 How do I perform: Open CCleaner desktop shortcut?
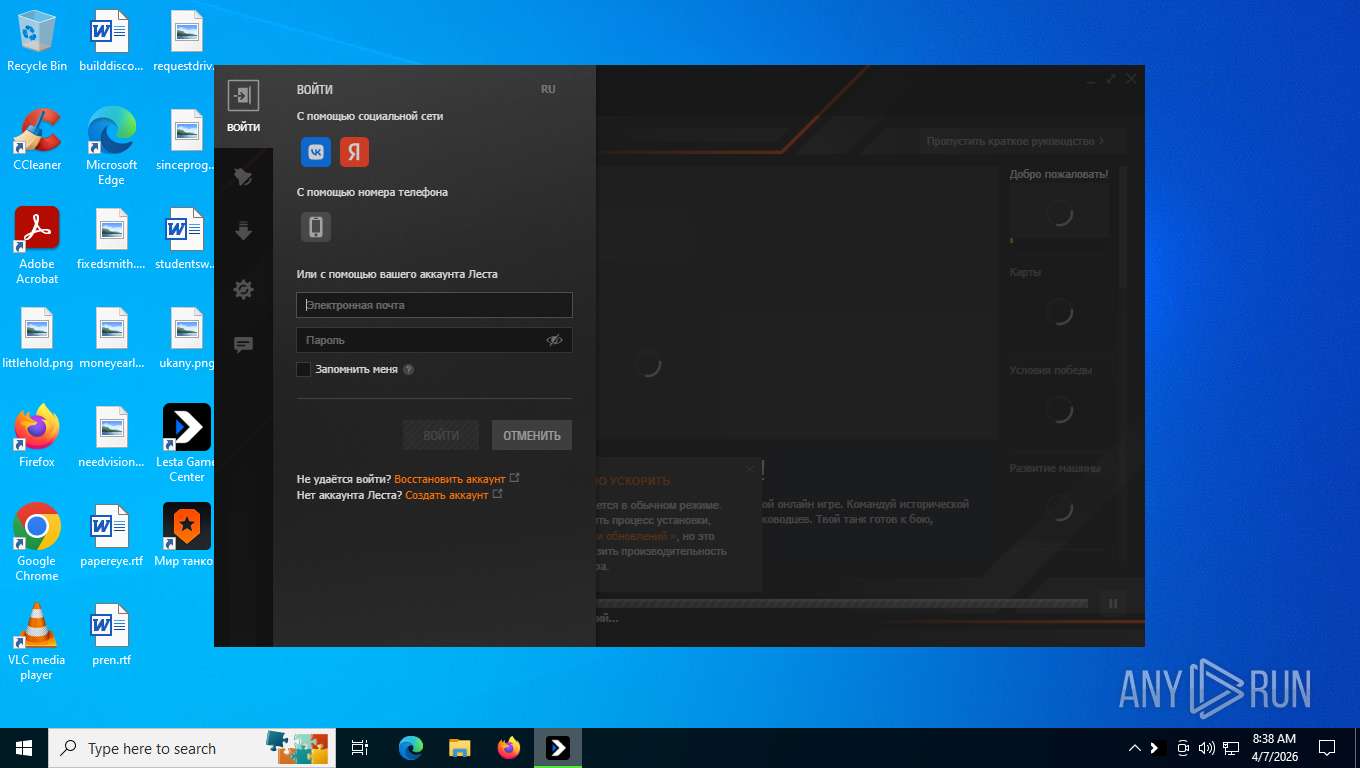(37, 140)
